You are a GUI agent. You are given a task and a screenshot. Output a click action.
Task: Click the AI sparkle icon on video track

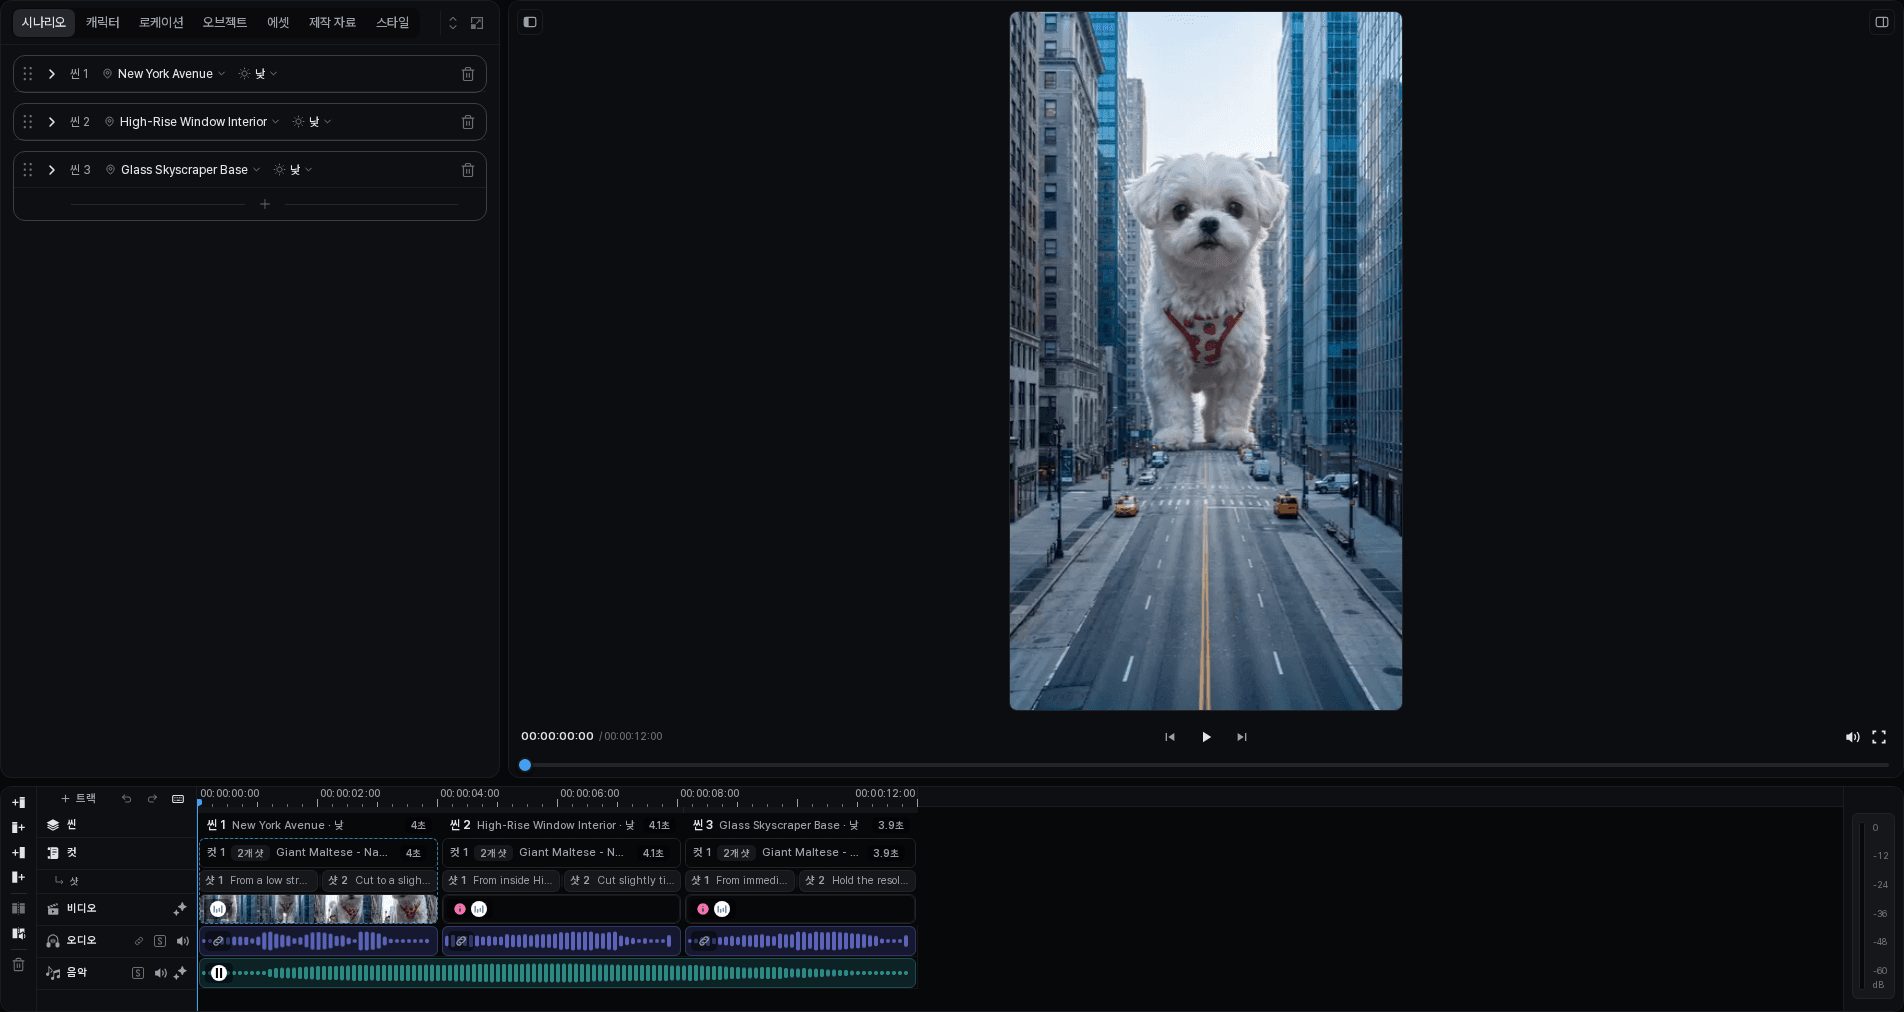[180, 909]
